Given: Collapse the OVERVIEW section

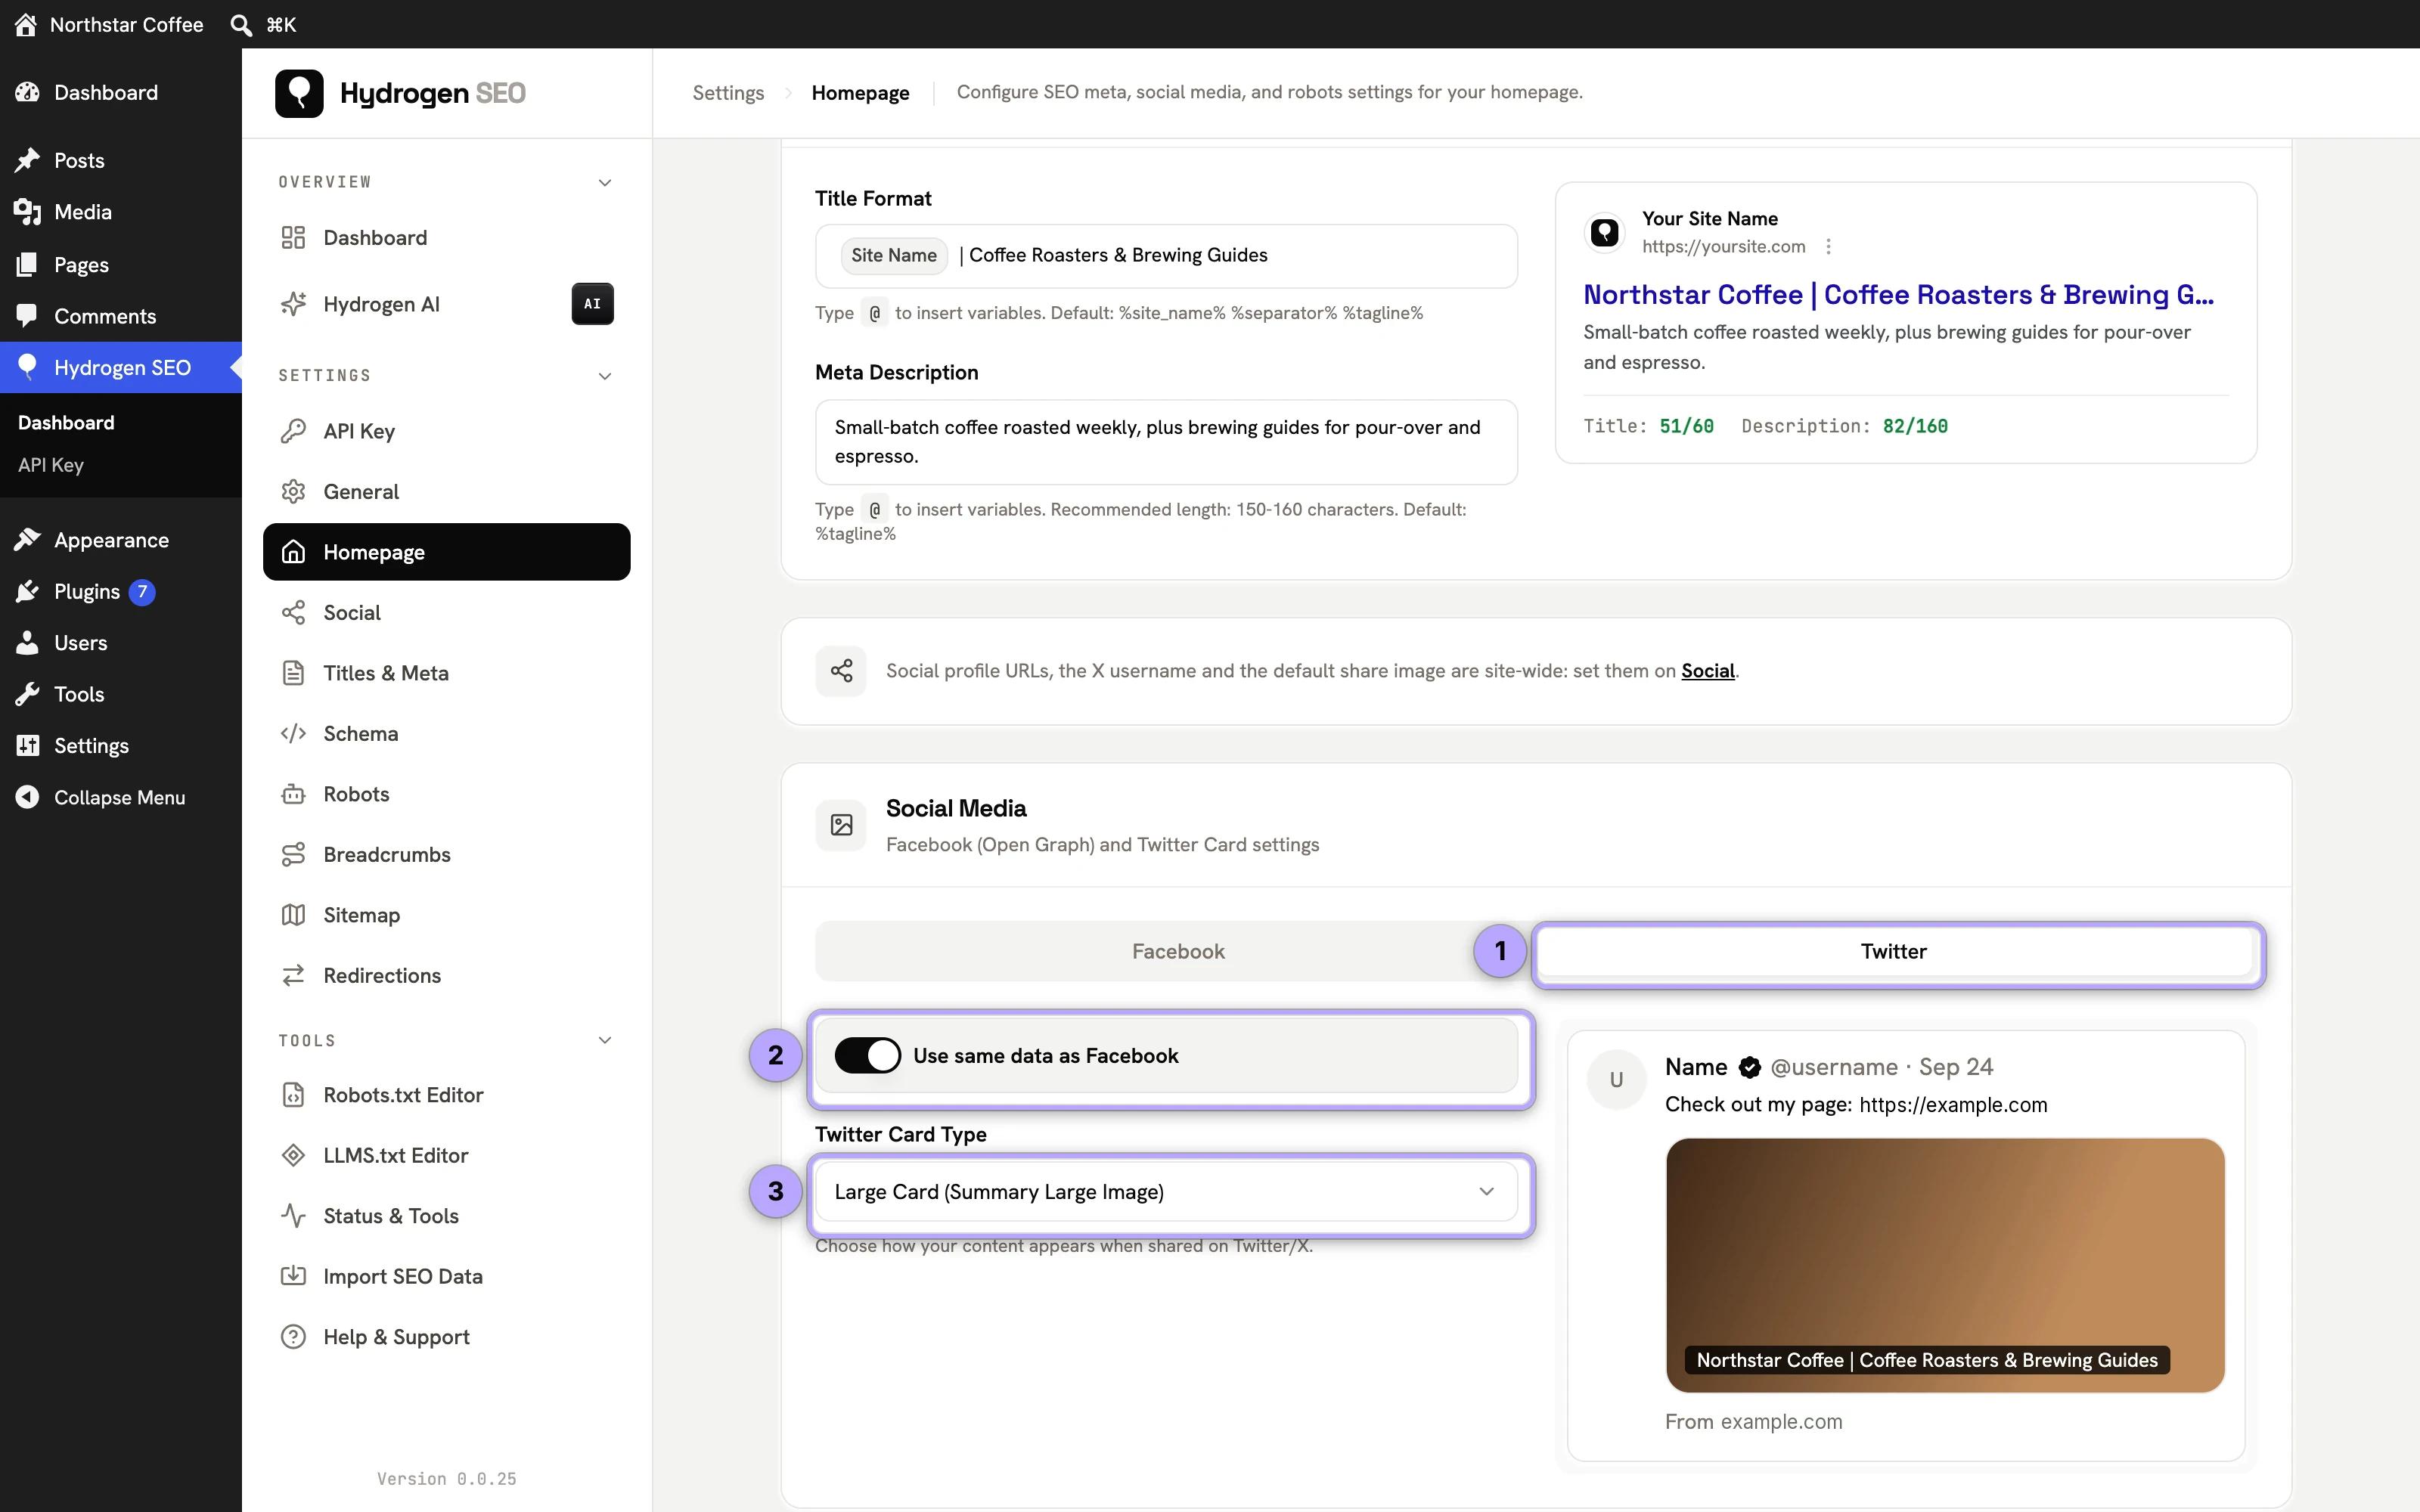Looking at the screenshot, I should coord(605,182).
